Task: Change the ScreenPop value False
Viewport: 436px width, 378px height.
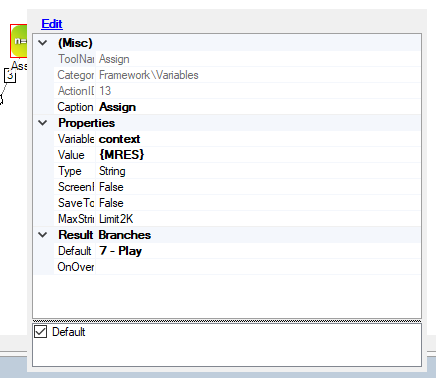Action: pyautogui.click(x=258, y=187)
